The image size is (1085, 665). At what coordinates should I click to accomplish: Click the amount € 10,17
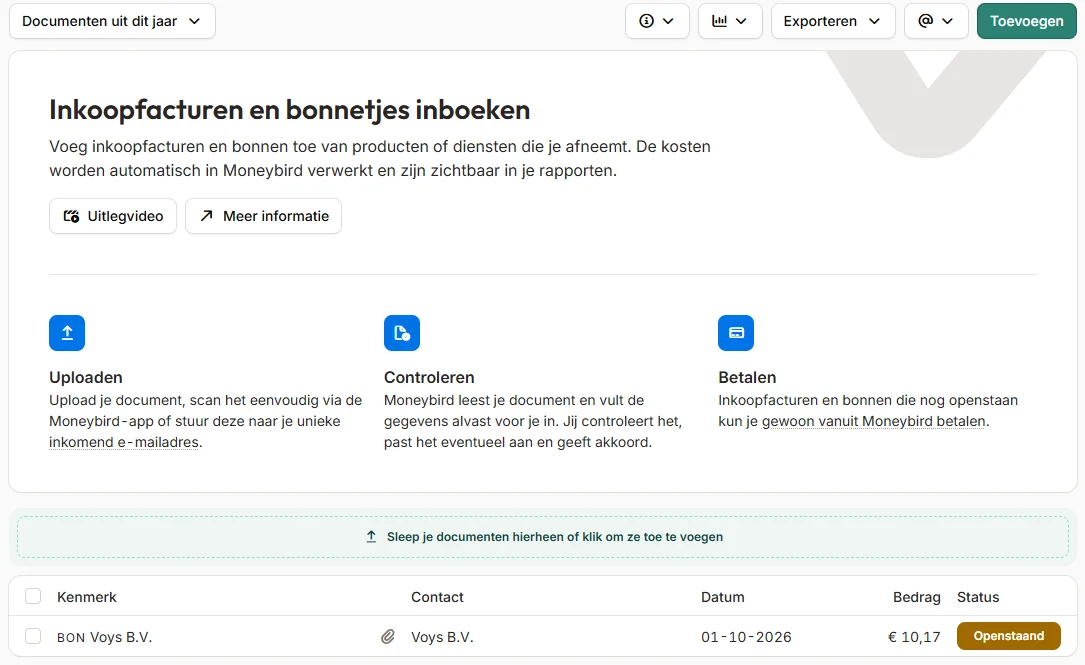click(x=914, y=637)
